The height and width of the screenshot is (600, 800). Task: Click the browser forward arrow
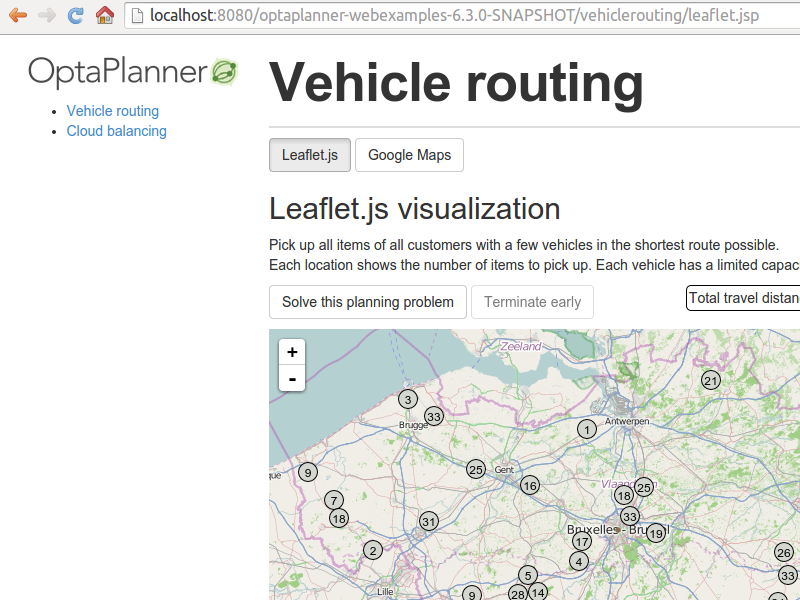click(x=46, y=15)
